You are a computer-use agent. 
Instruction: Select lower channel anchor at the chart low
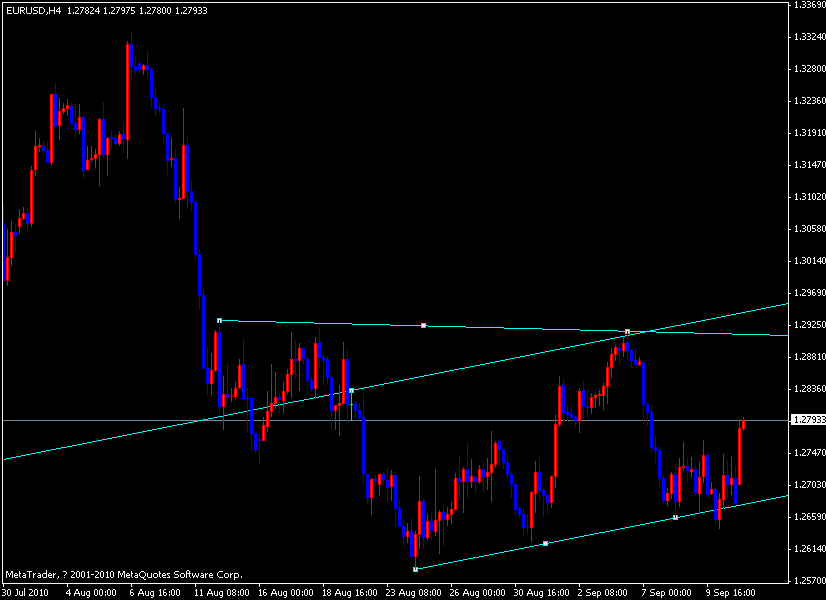tap(416, 569)
